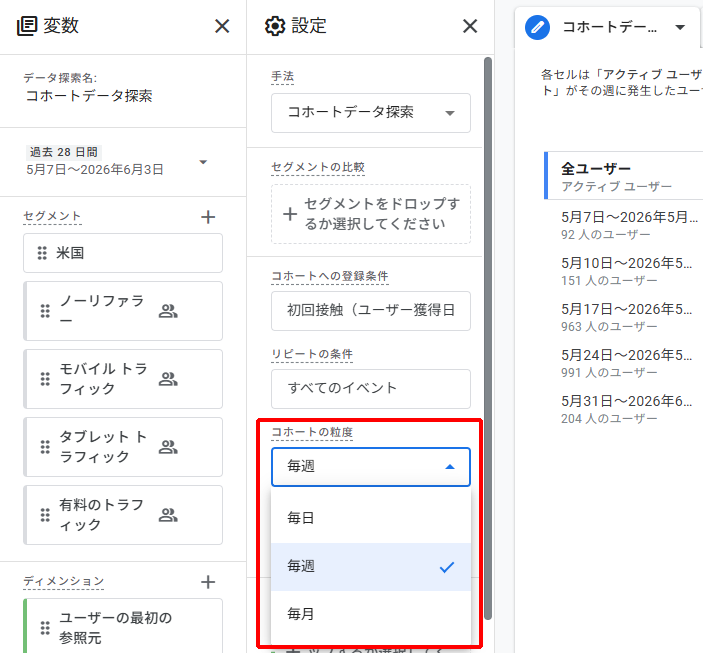Click the コホートの粒度 label

pyautogui.click(x=312, y=432)
